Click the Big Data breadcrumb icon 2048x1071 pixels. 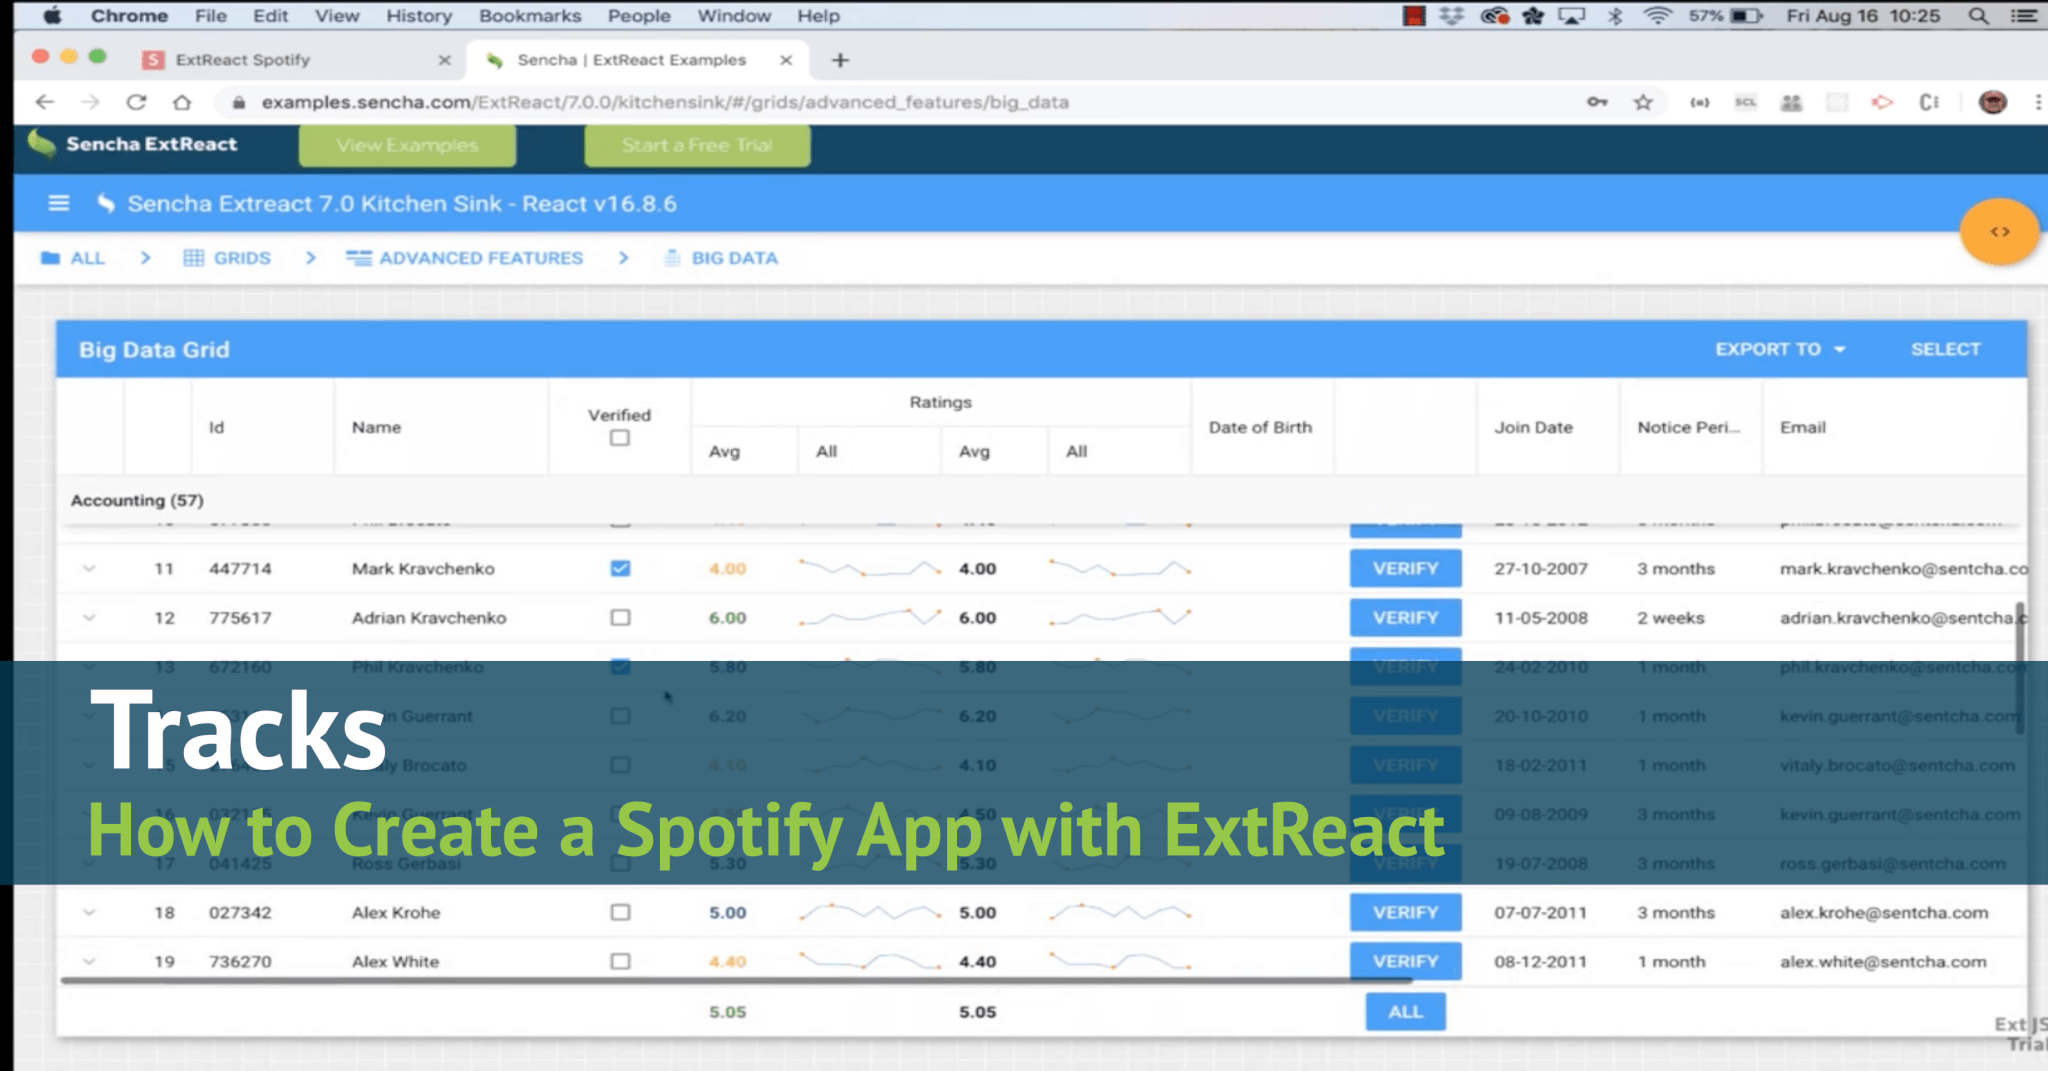(672, 258)
